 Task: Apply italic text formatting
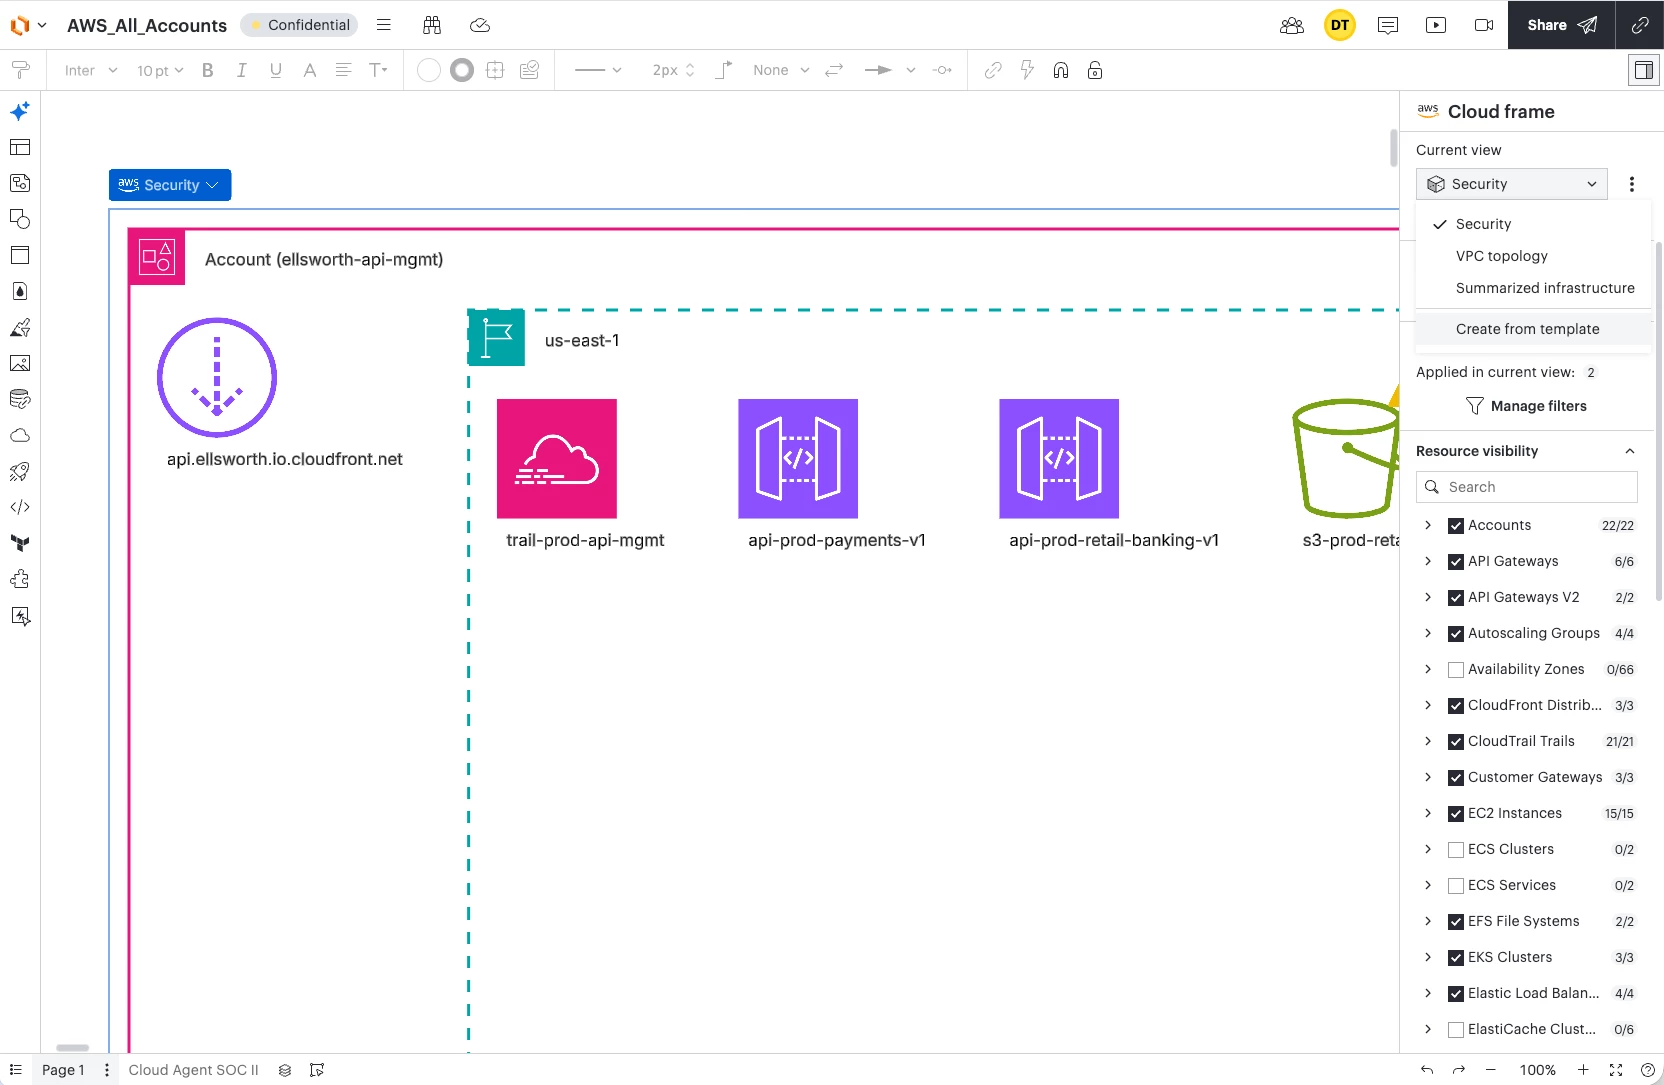click(x=242, y=70)
